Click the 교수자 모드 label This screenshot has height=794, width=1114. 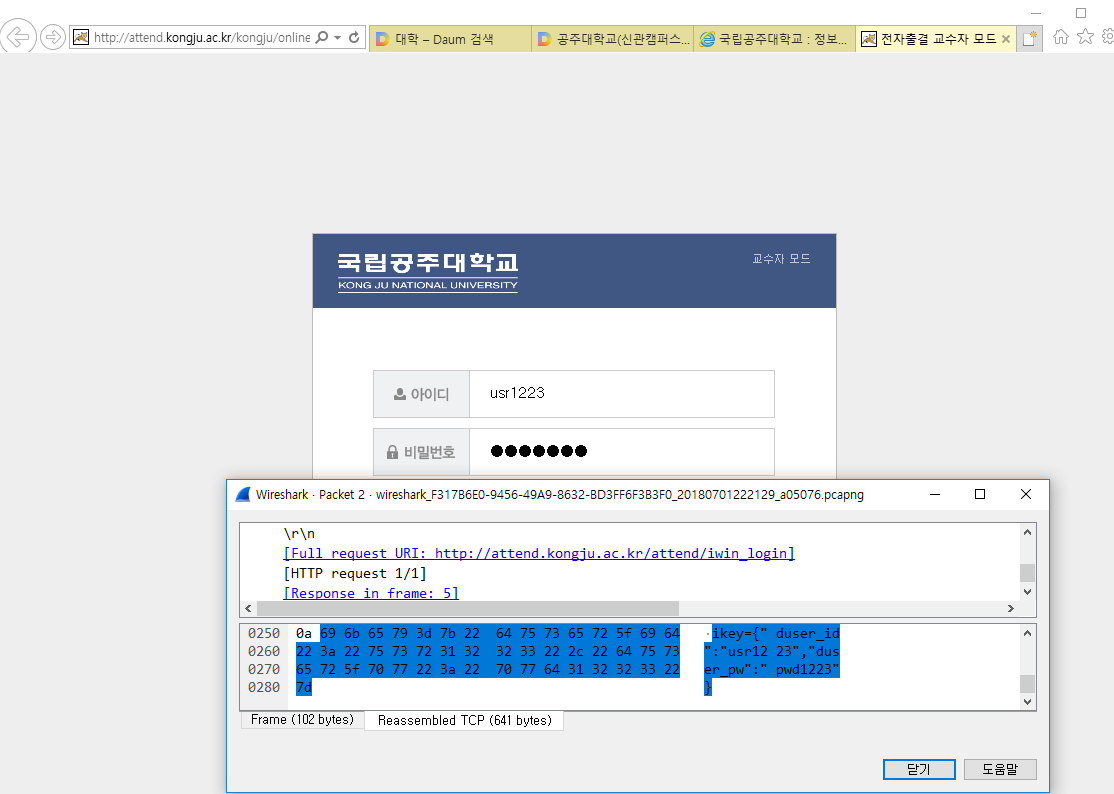tap(782, 259)
